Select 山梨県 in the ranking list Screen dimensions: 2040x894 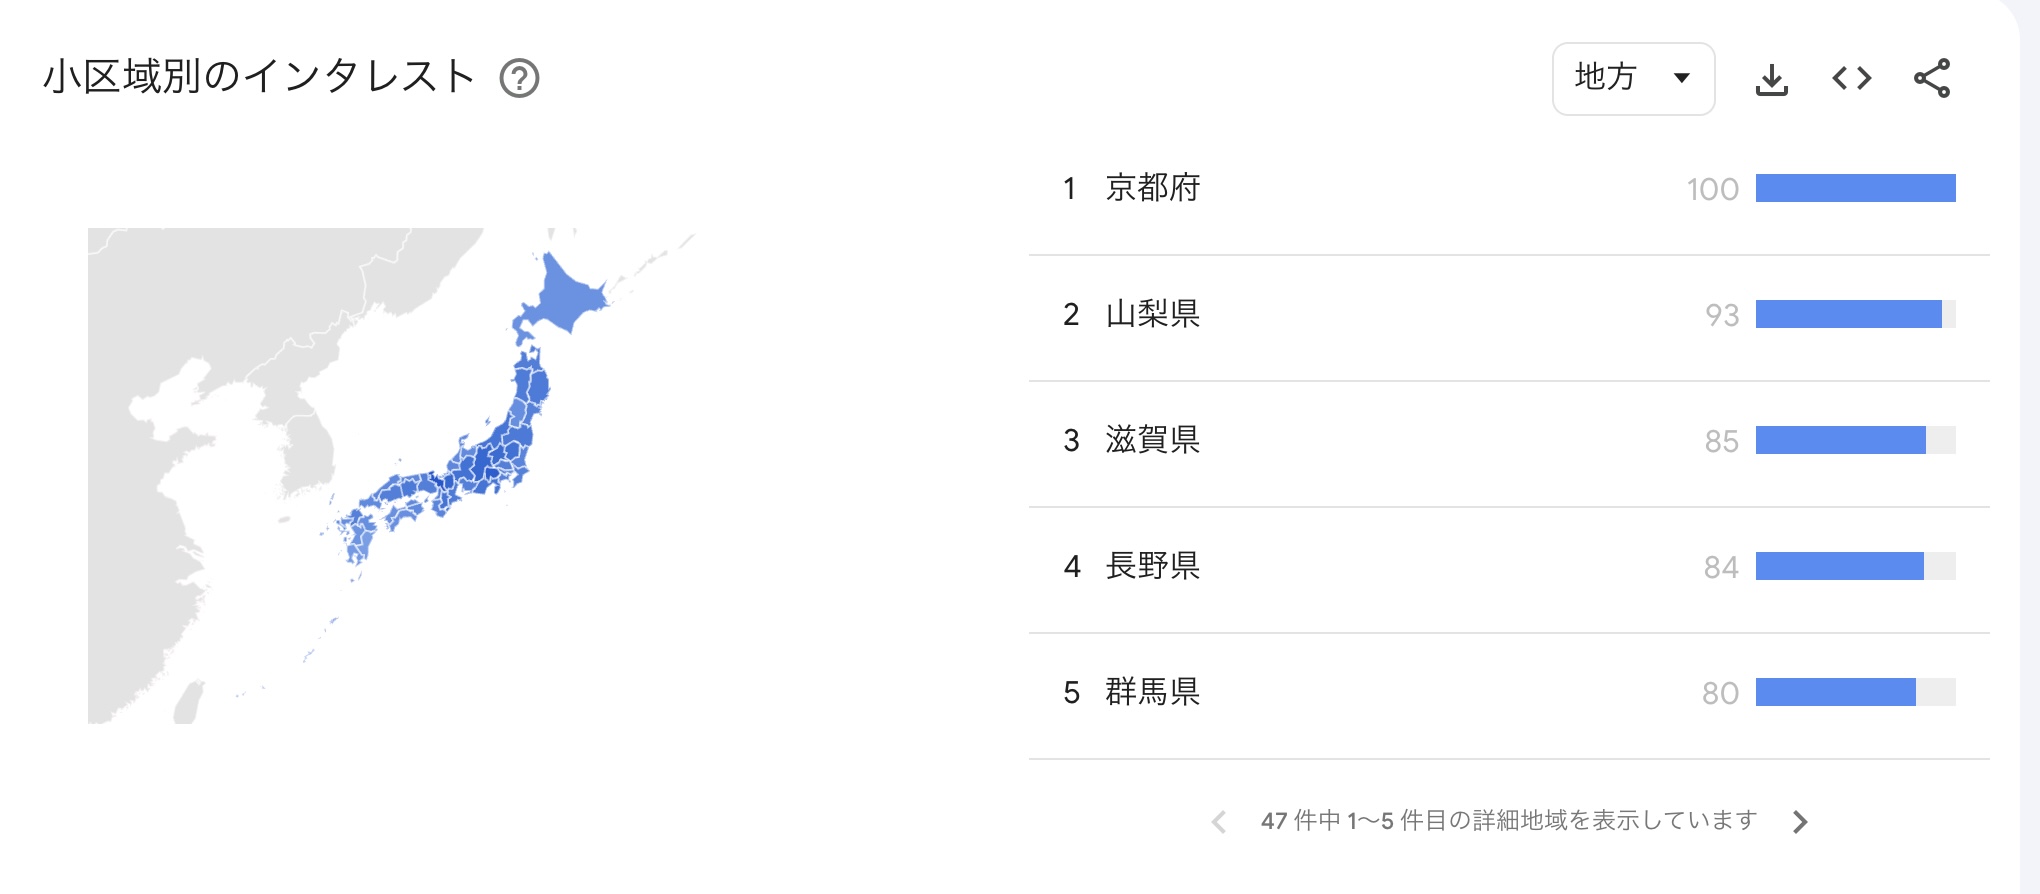coord(1152,314)
